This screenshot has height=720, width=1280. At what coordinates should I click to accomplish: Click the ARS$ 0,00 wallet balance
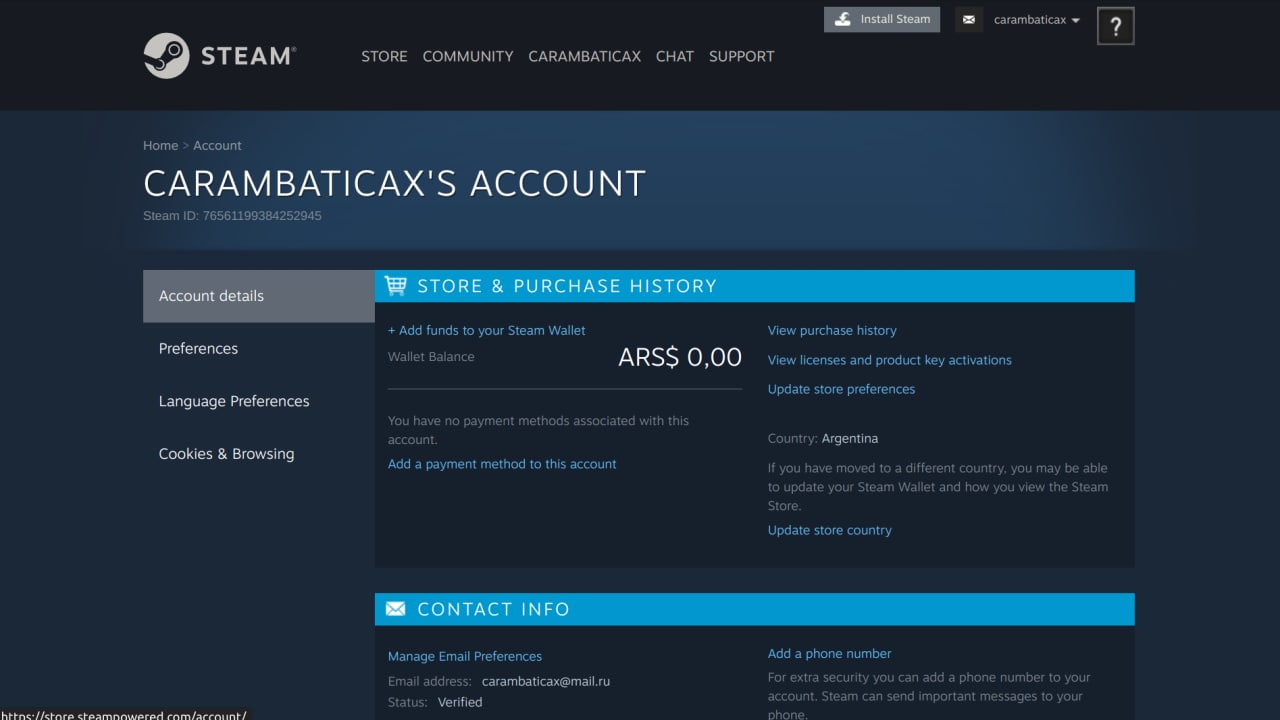[680, 357]
